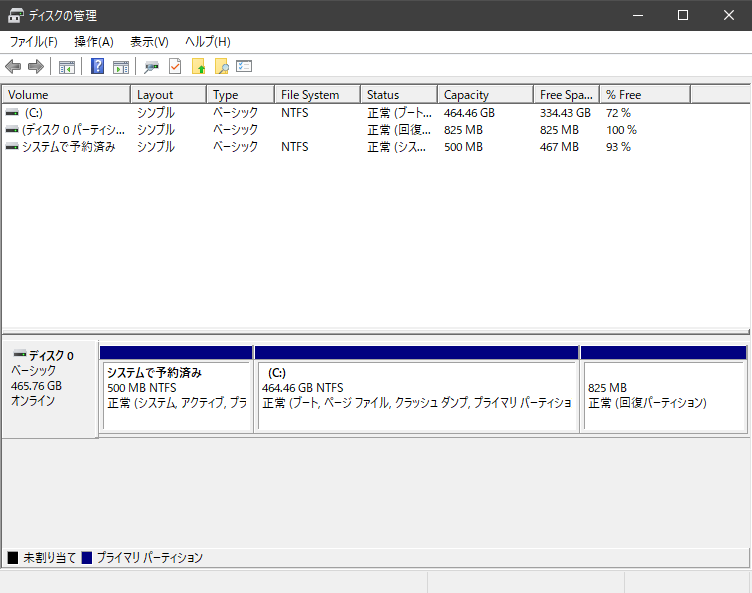752x593 pixels.
Task: Click the checklist settings toolbar icon
Action: (244, 66)
